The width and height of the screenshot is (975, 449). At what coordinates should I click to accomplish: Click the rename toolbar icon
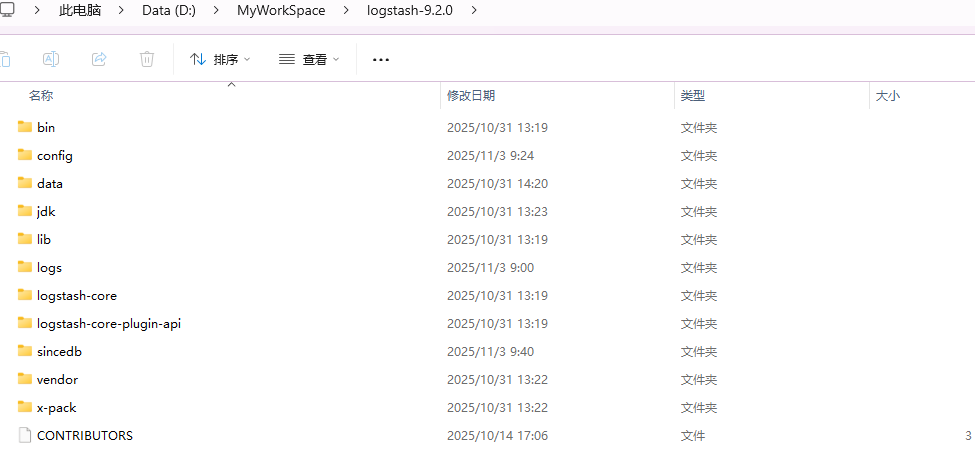click(50, 59)
